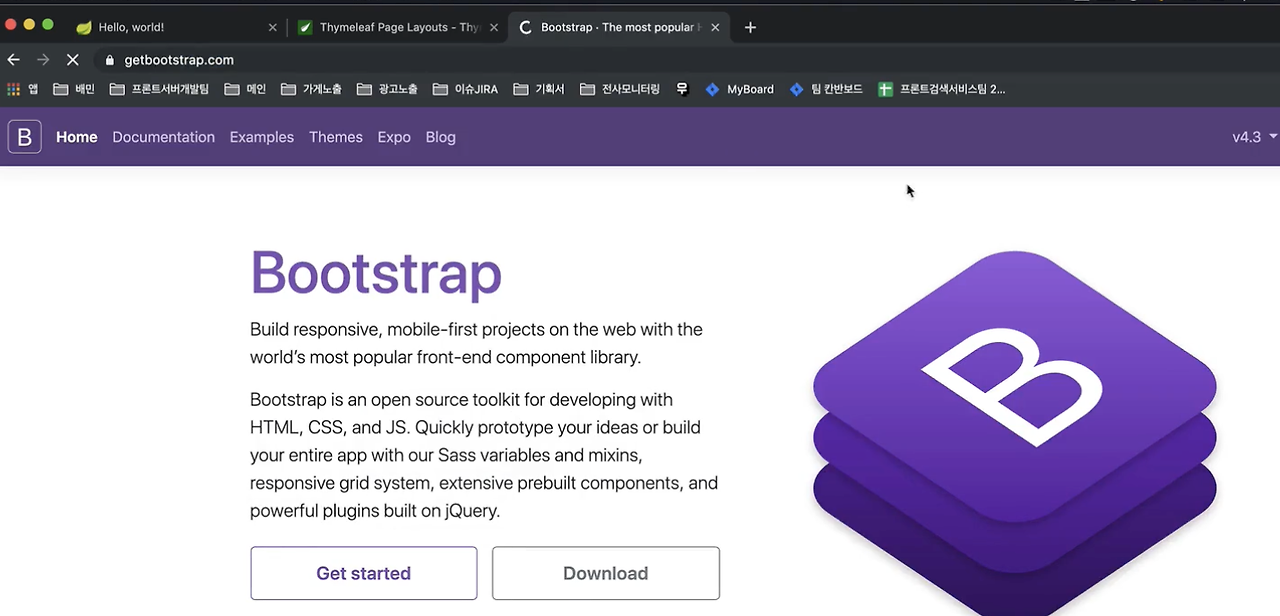
Task: Go to Home in navbar
Action: [x=77, y=137]
